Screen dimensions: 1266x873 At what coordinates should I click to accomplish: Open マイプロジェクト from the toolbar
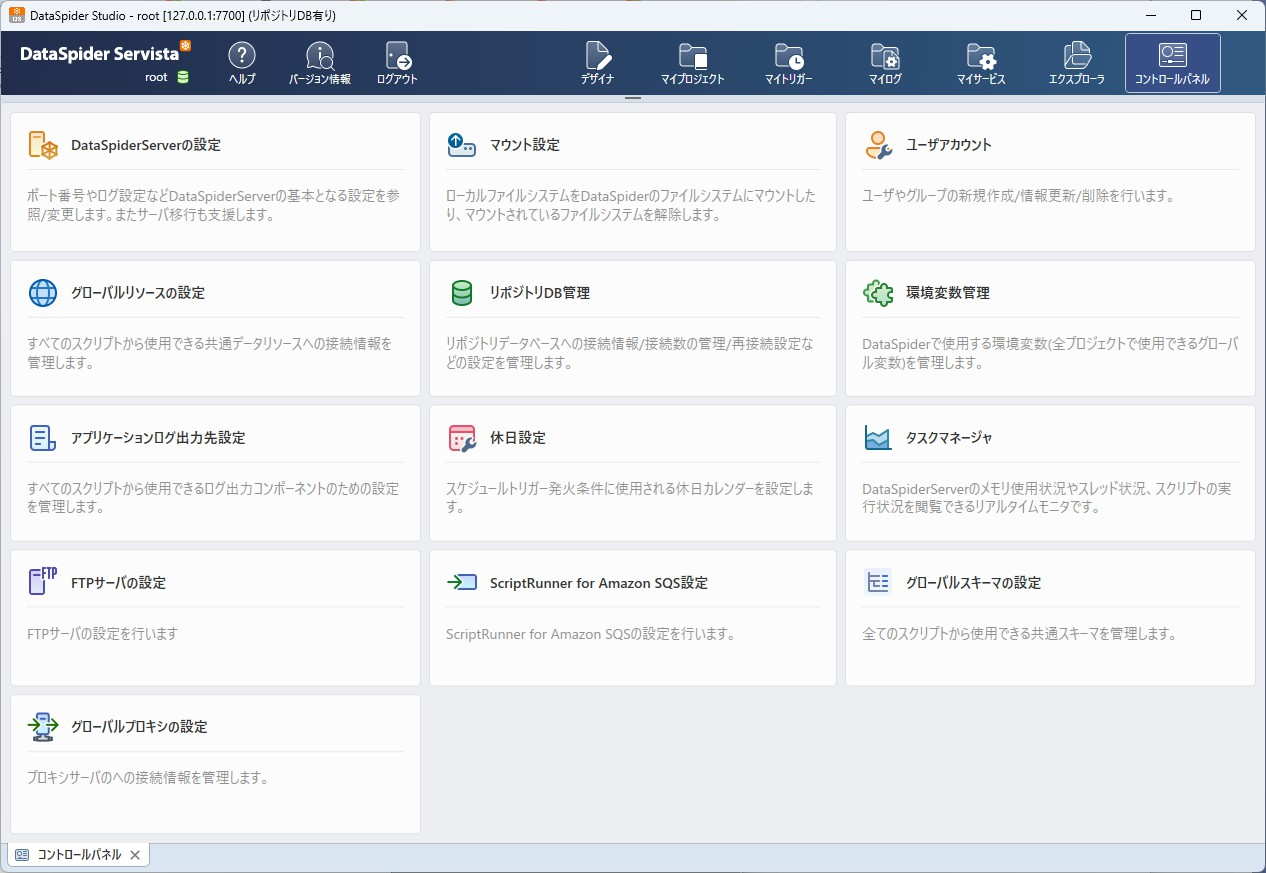693,62
